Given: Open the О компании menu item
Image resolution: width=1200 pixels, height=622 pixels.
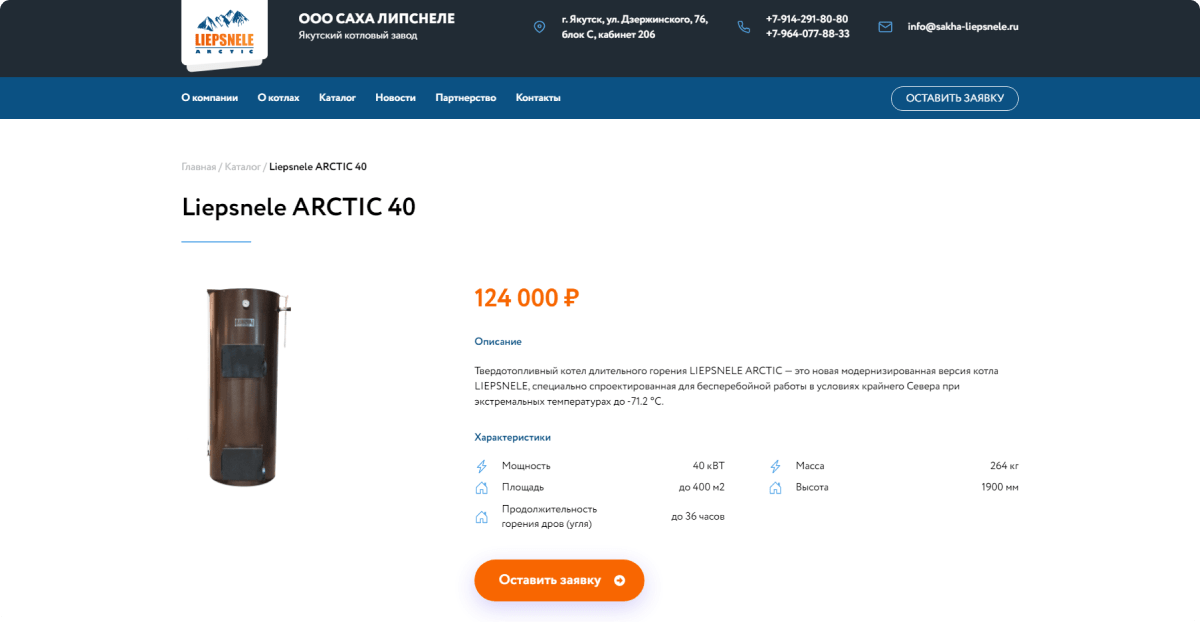Looking at the screenshot, I should point(210,98).
